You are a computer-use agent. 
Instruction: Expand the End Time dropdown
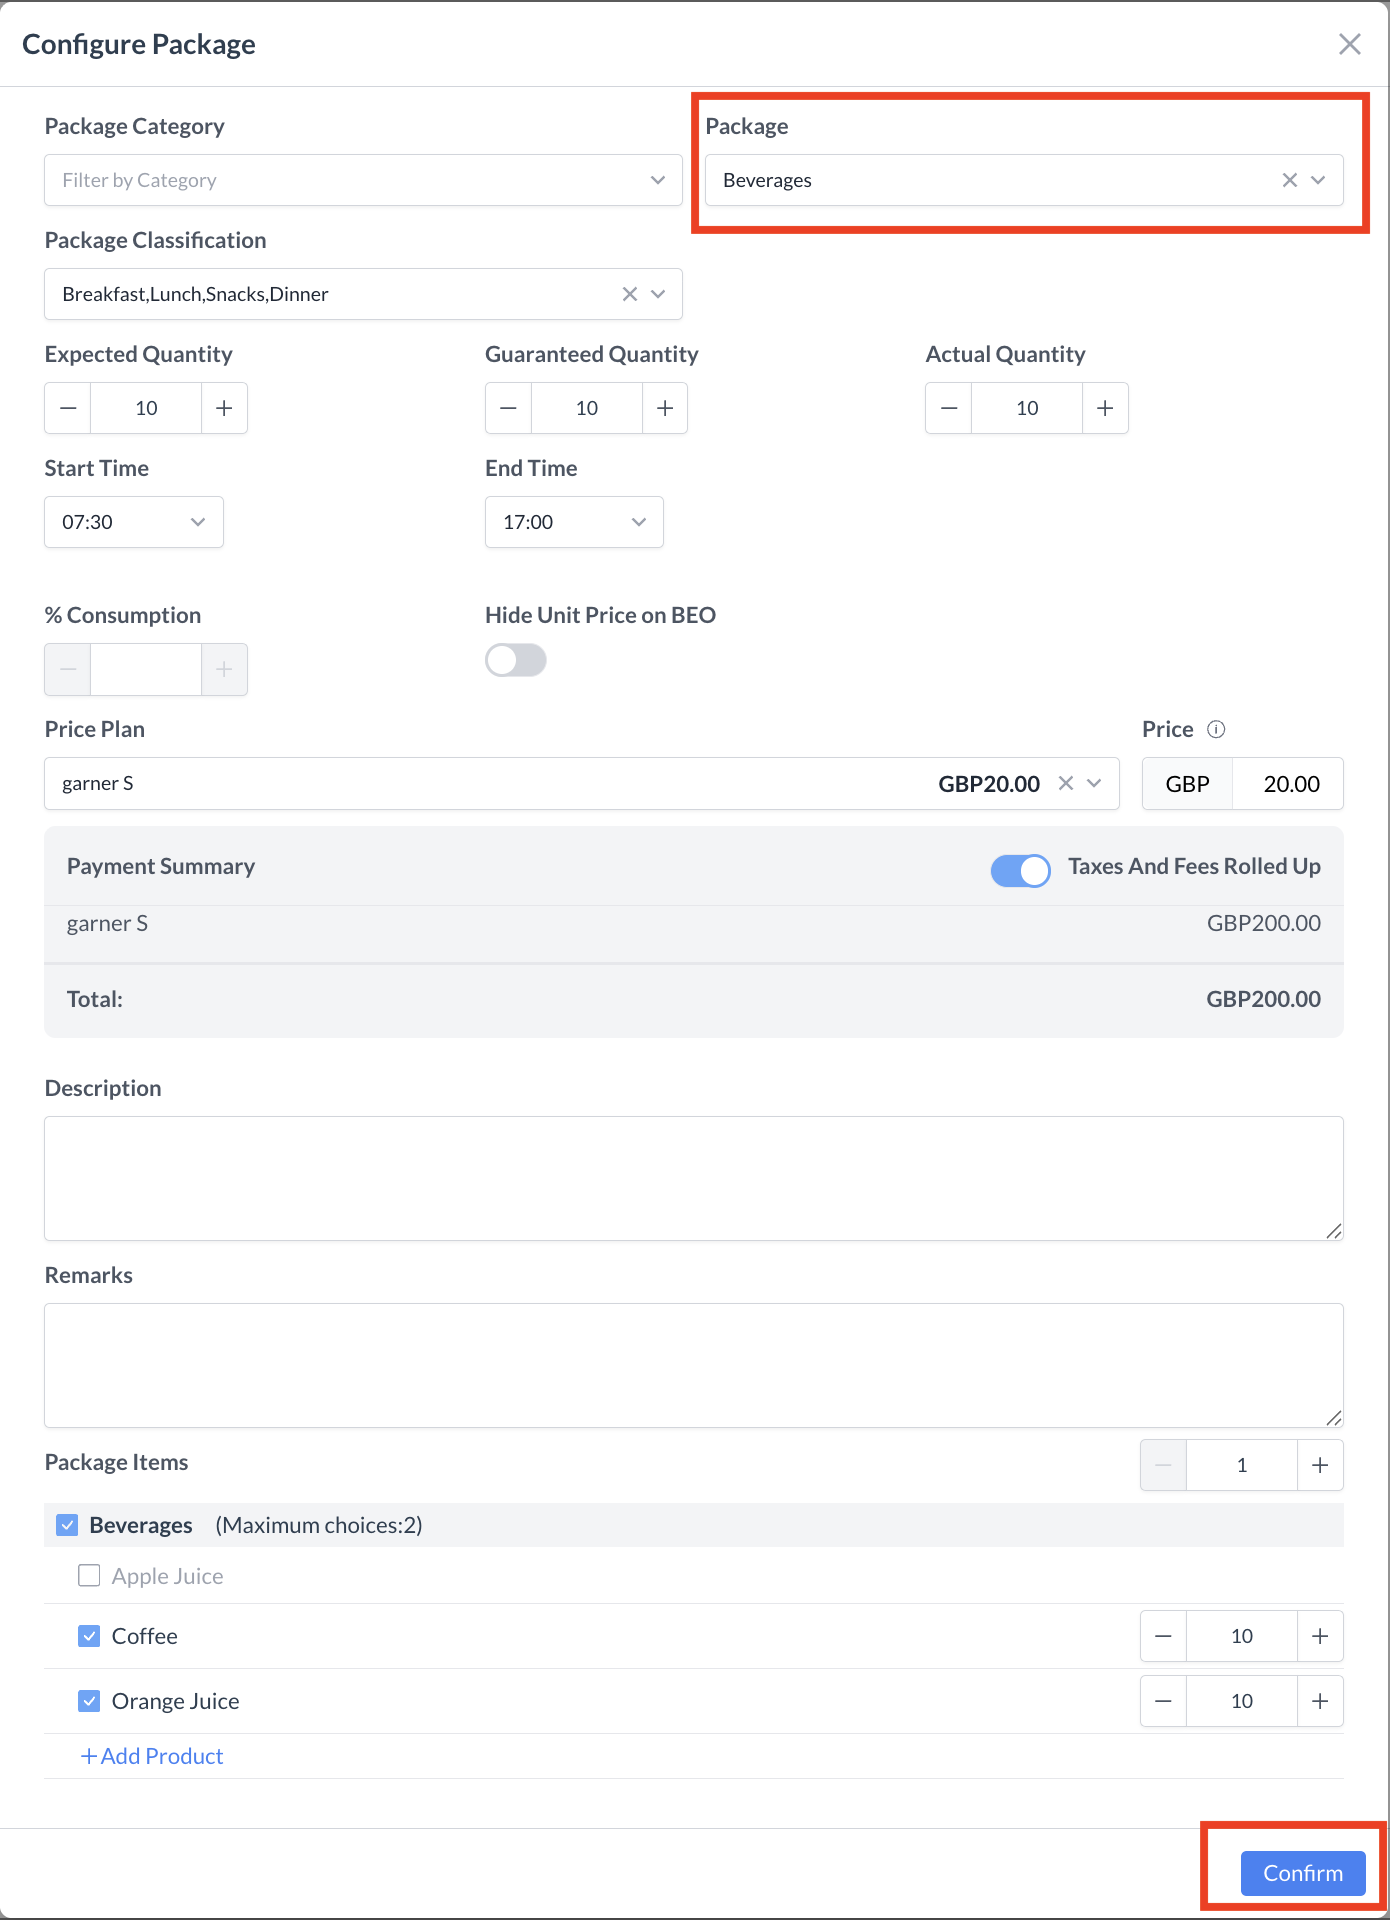(x=574, y=522)
